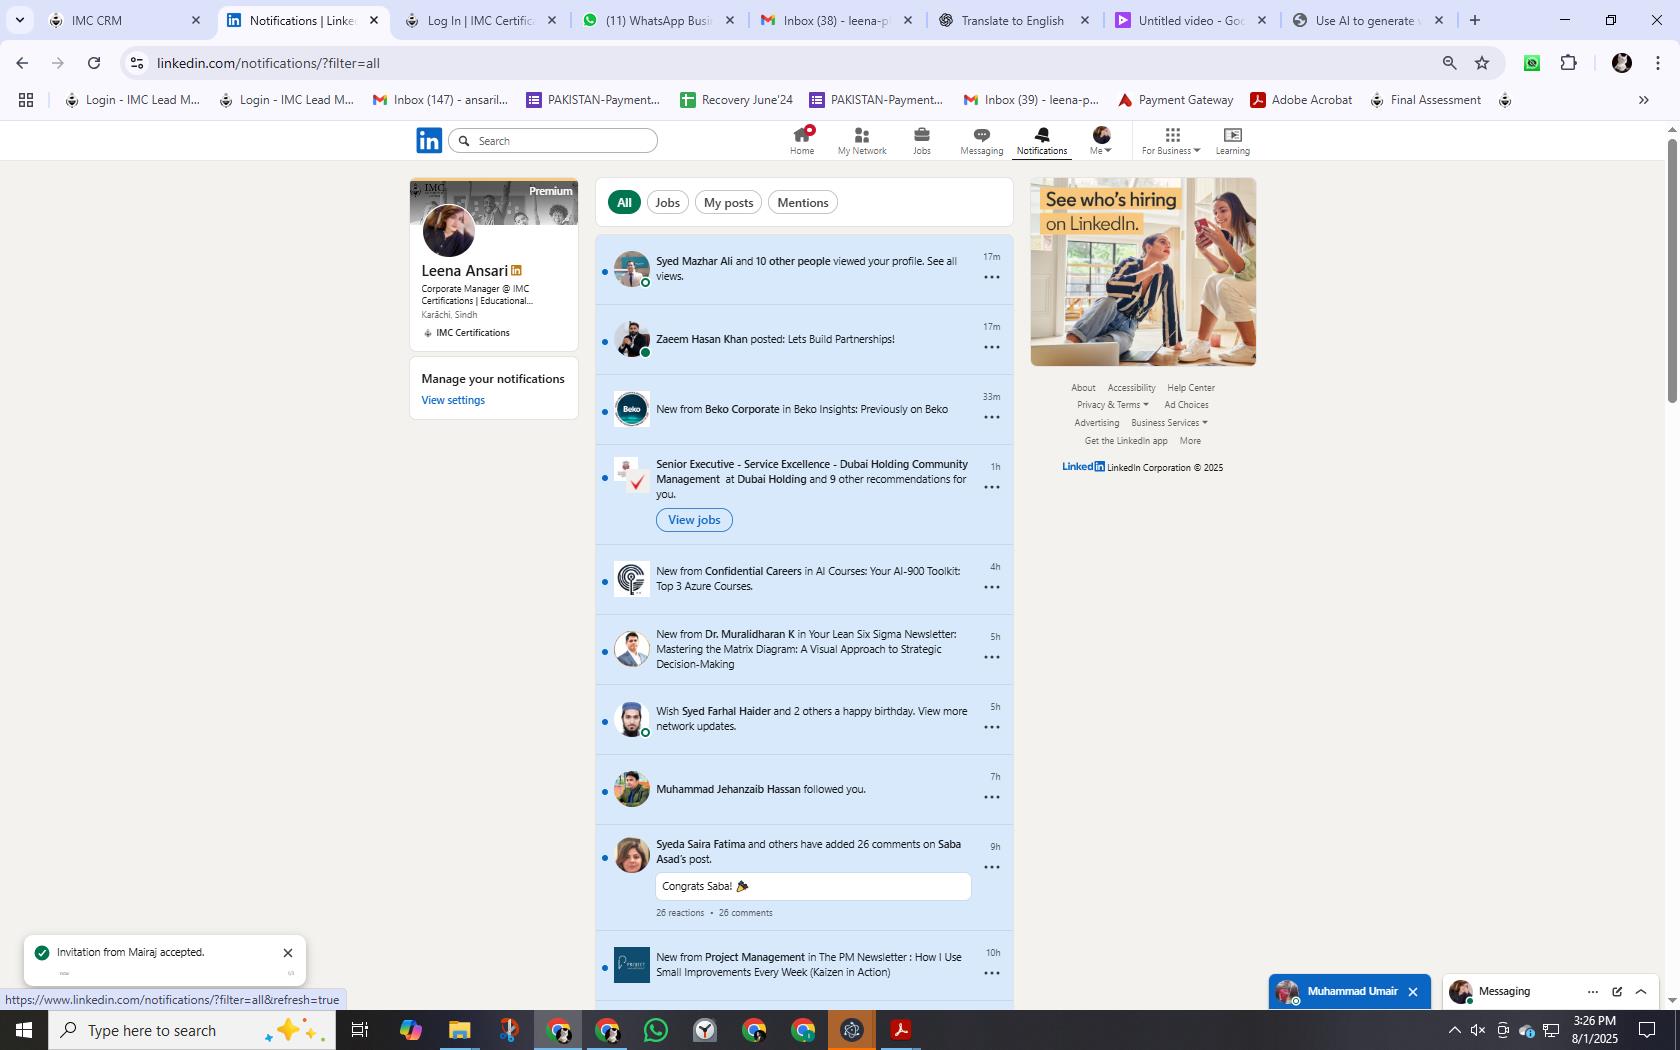The width and height of the screenshot is (1680, 1050).
Task: Reload the current page
Action: click(x=94, y=63)
